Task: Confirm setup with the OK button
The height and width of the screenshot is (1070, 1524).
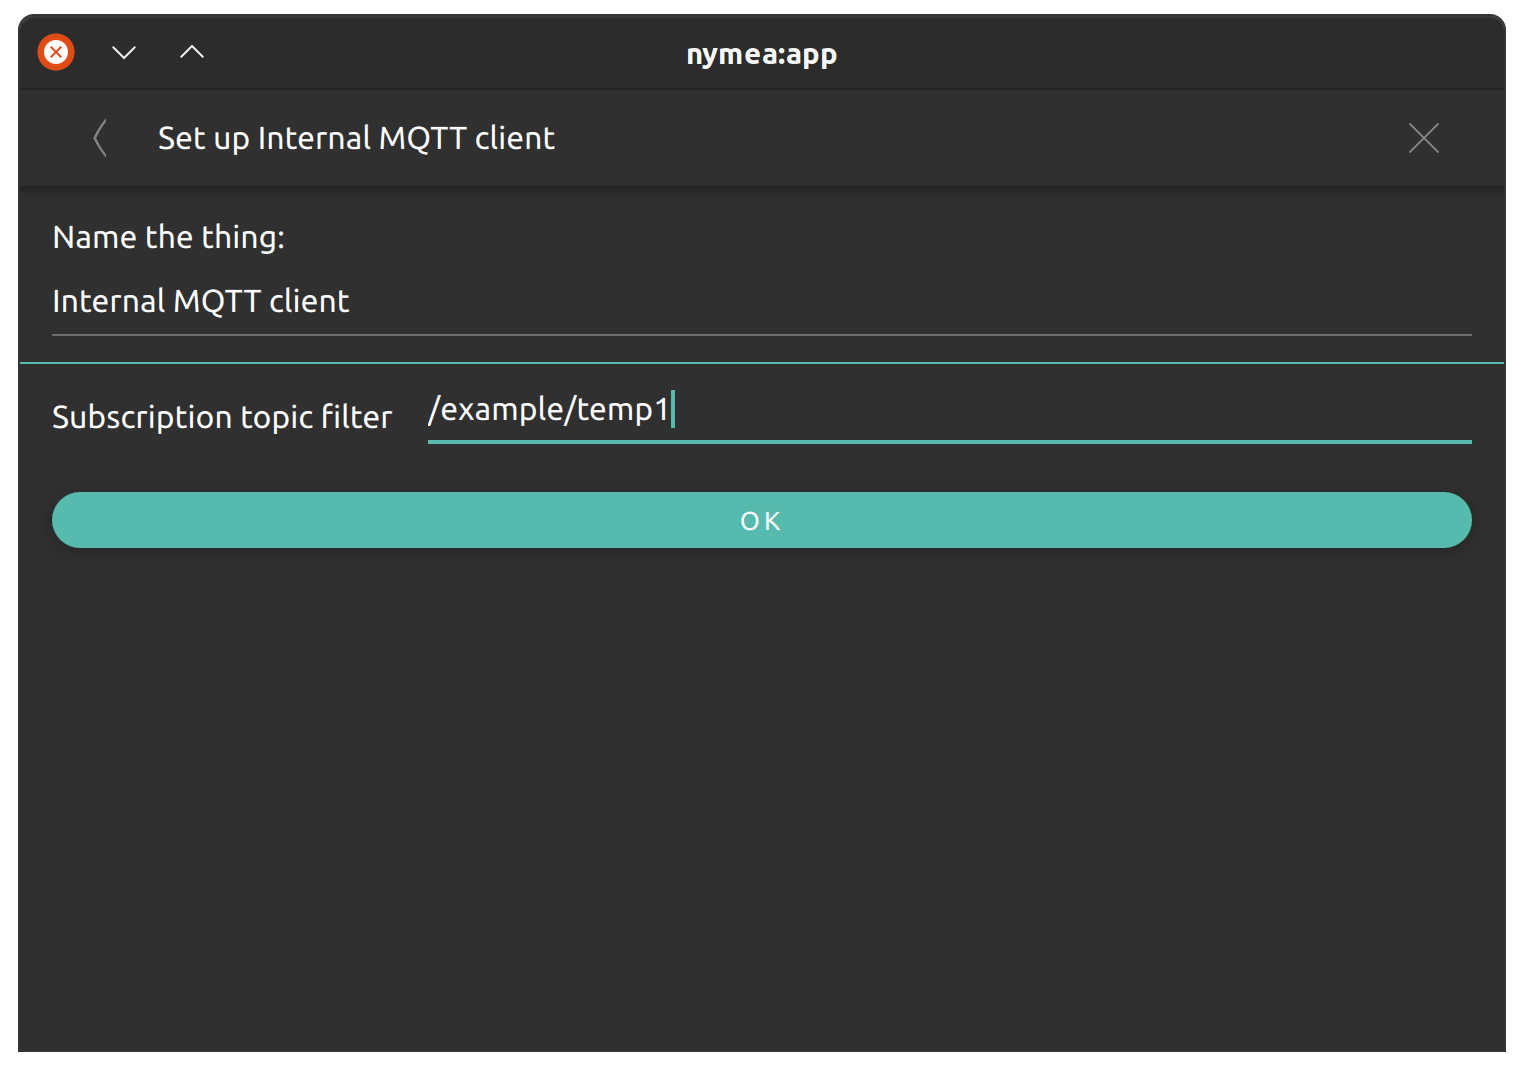Action: (x=761, y=520)
